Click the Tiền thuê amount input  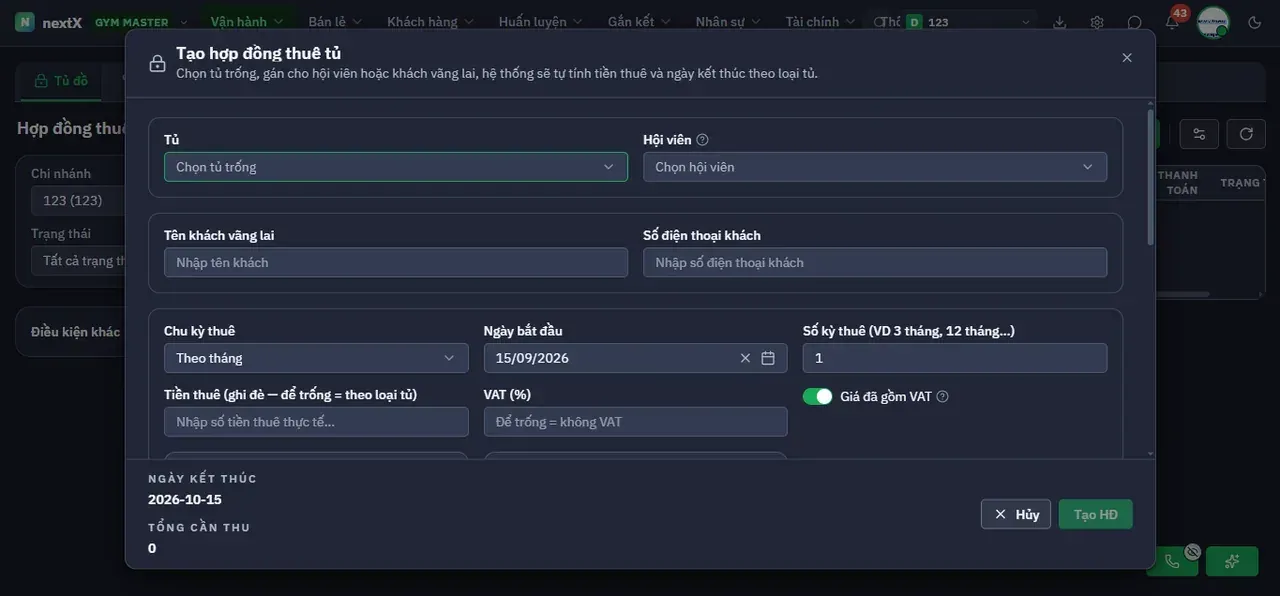tap(316, 422)
